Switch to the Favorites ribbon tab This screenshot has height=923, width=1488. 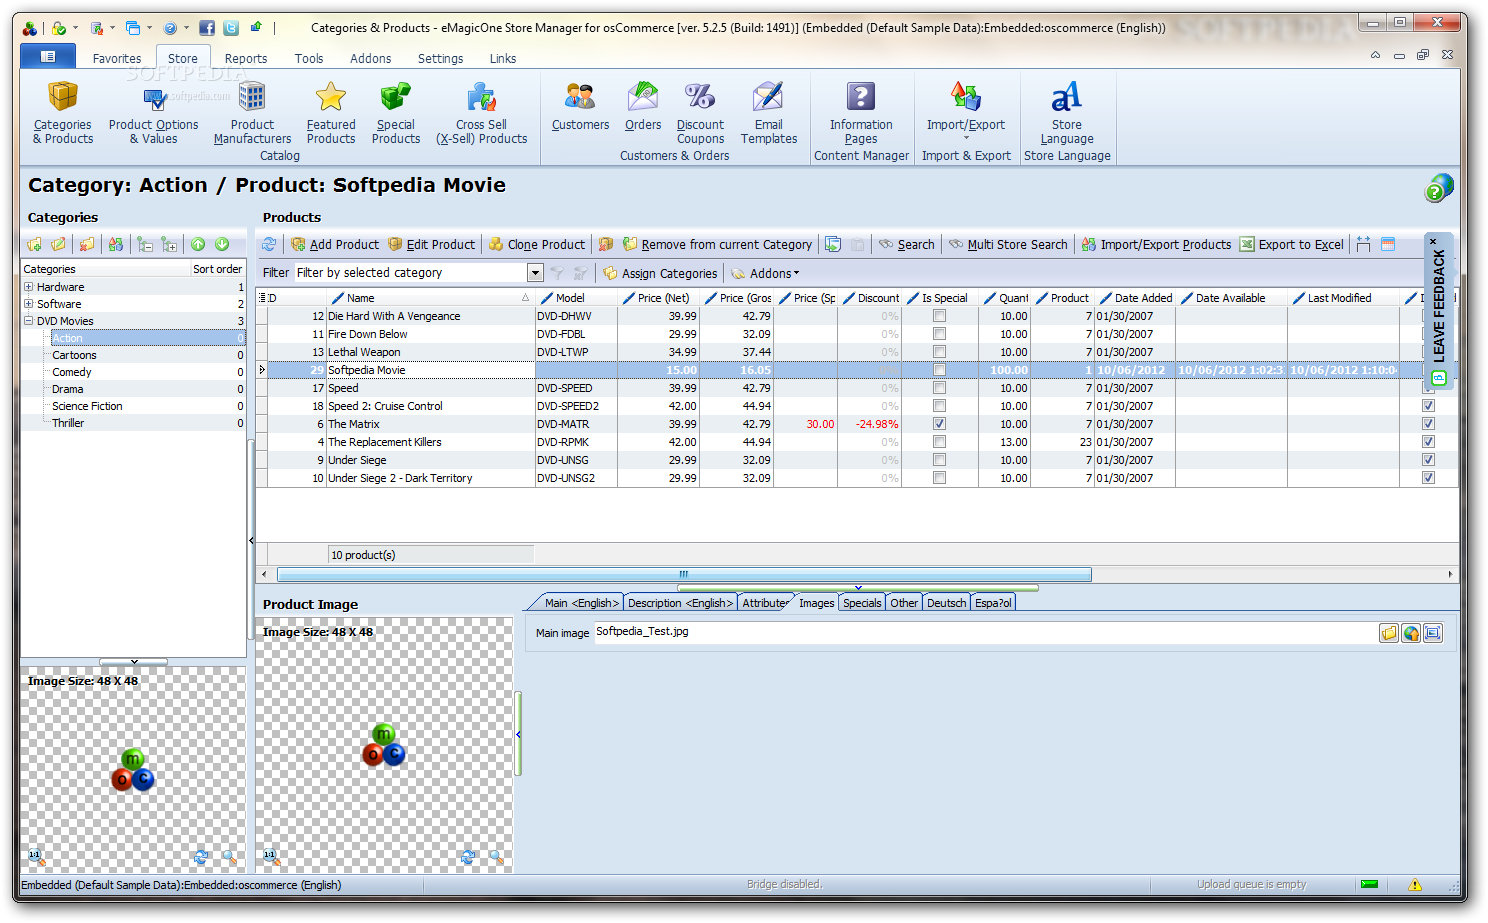(x=117, y=59)
